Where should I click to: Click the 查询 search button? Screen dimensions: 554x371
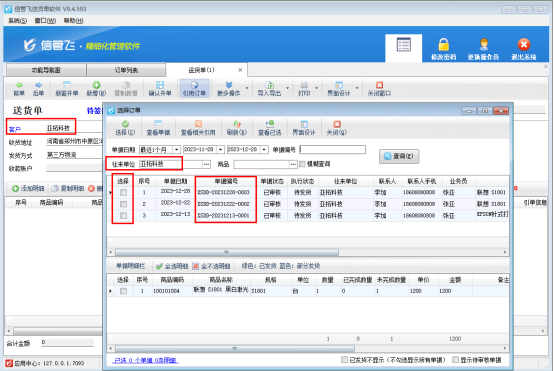399,156
